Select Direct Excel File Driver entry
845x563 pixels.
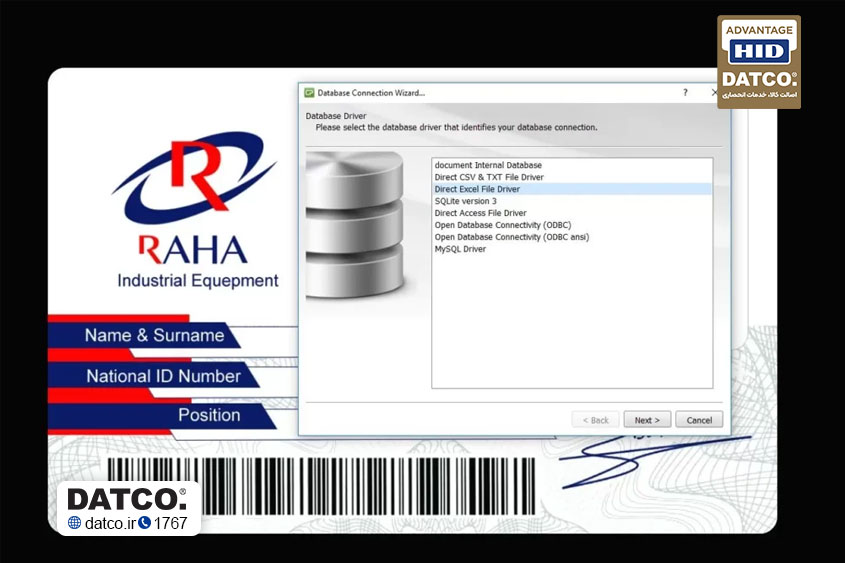pyautogui.click(x=572, y=189)
